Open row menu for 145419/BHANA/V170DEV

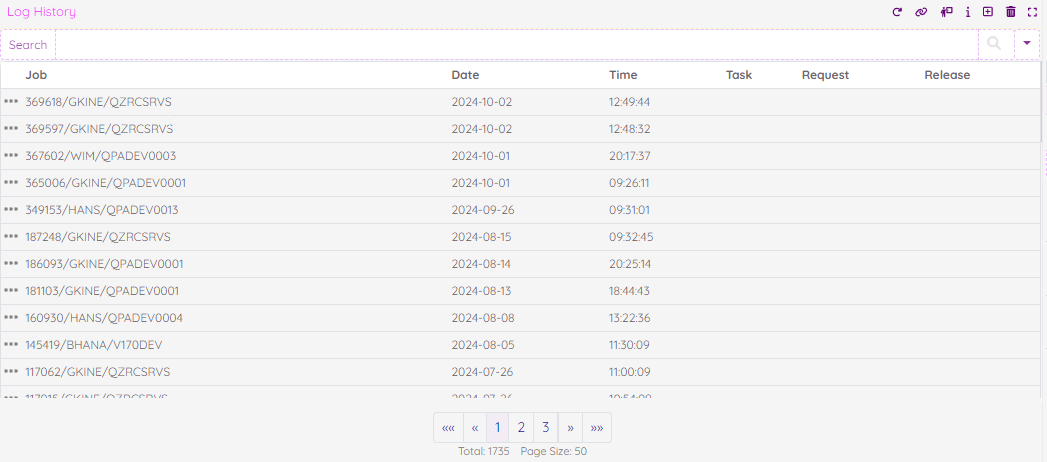click(x=11, y=345)
